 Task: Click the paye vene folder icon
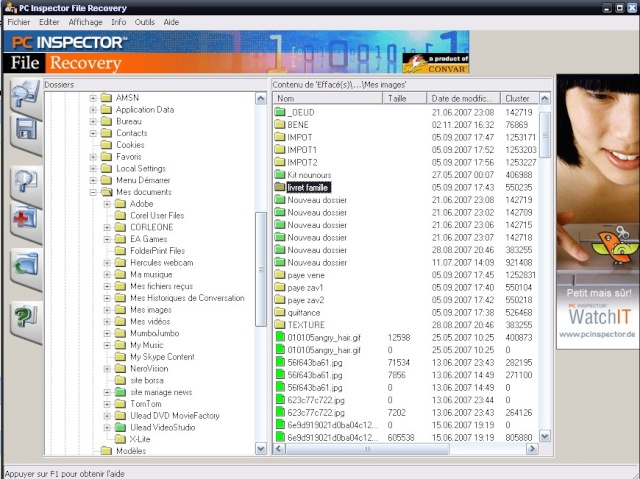280,275
